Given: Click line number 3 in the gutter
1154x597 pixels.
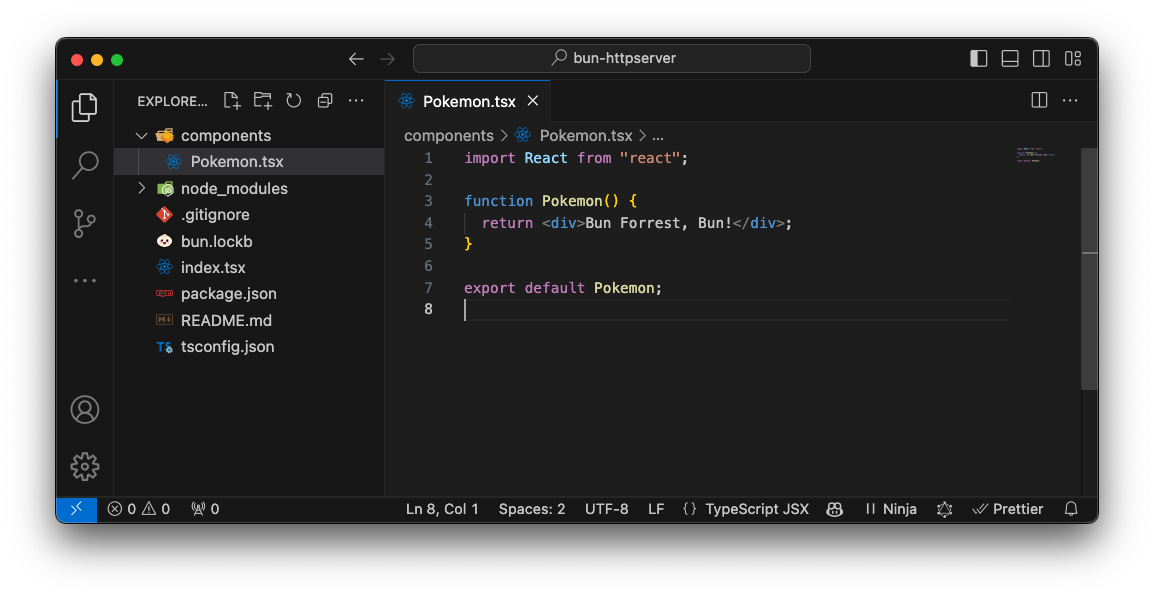Looking at the screenshot, I should tap(428, 201).
